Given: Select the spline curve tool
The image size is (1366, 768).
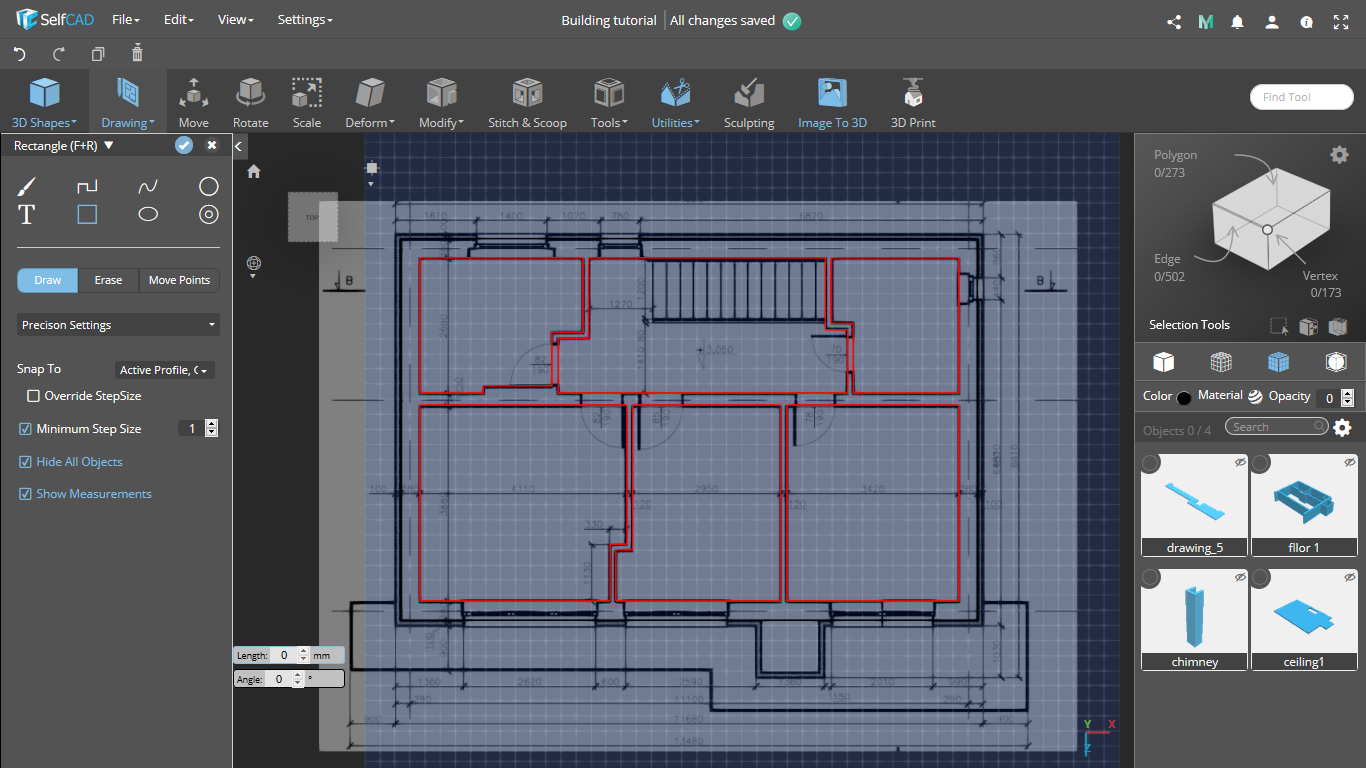Looking at the screenshot, I should (148, 186).
